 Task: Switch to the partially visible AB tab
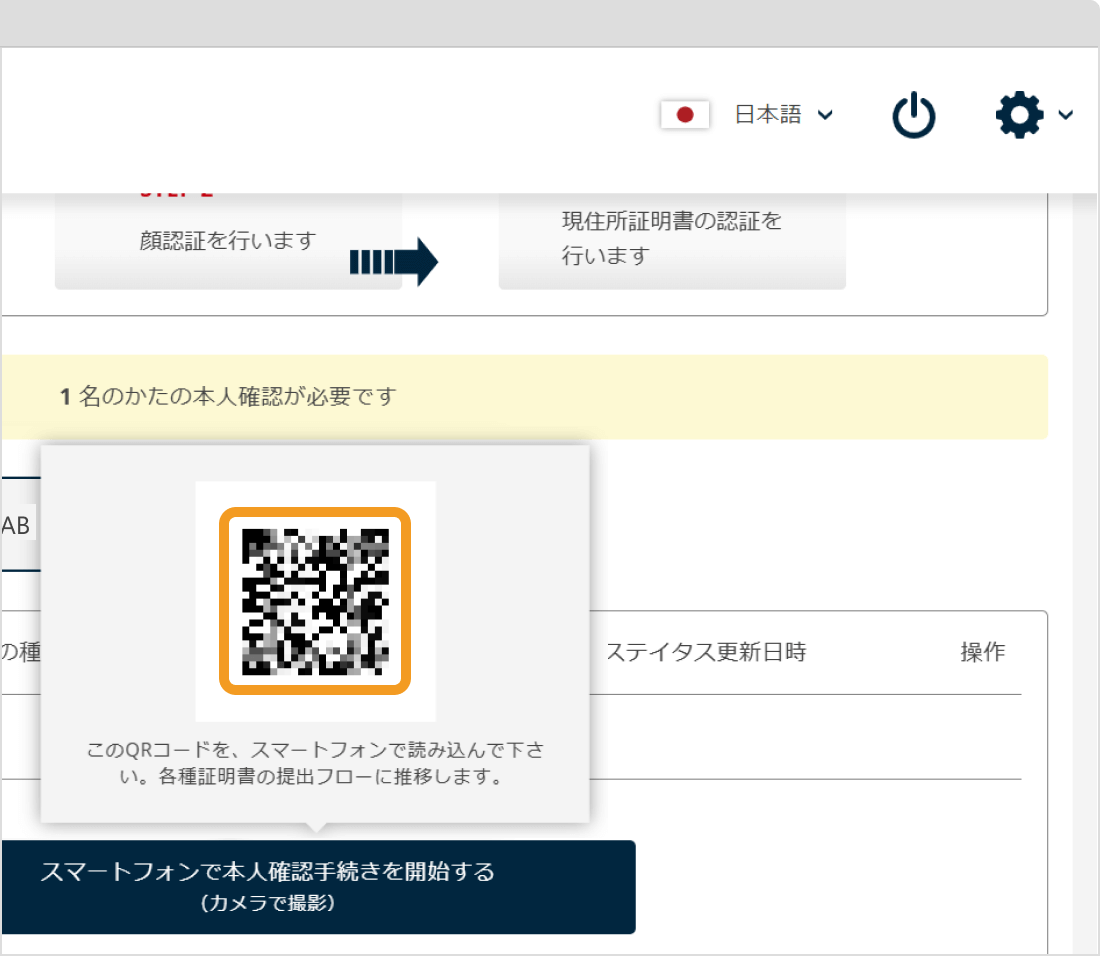pyautogui.click(x=16, y=526)
